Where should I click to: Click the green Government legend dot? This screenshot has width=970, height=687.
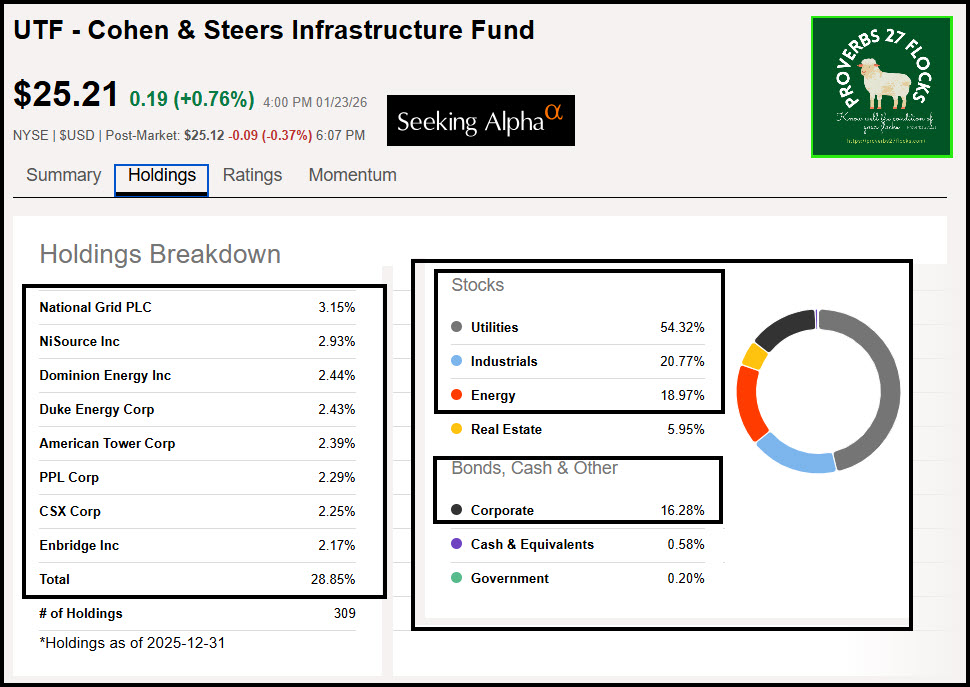coord(456,578)
